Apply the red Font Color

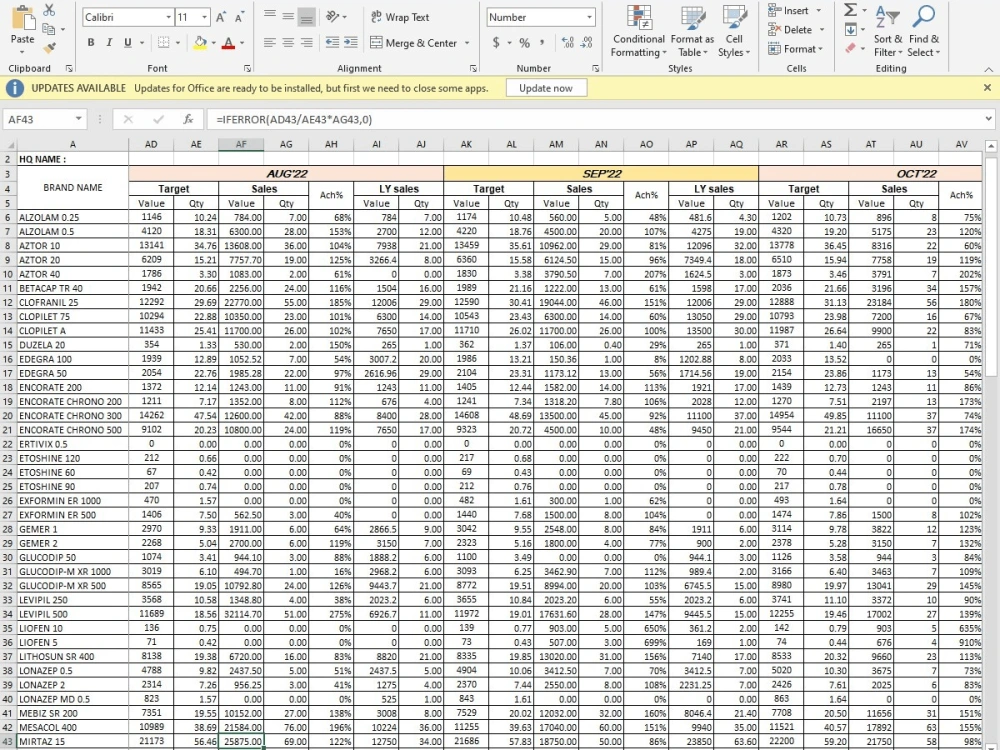[228, 43]
